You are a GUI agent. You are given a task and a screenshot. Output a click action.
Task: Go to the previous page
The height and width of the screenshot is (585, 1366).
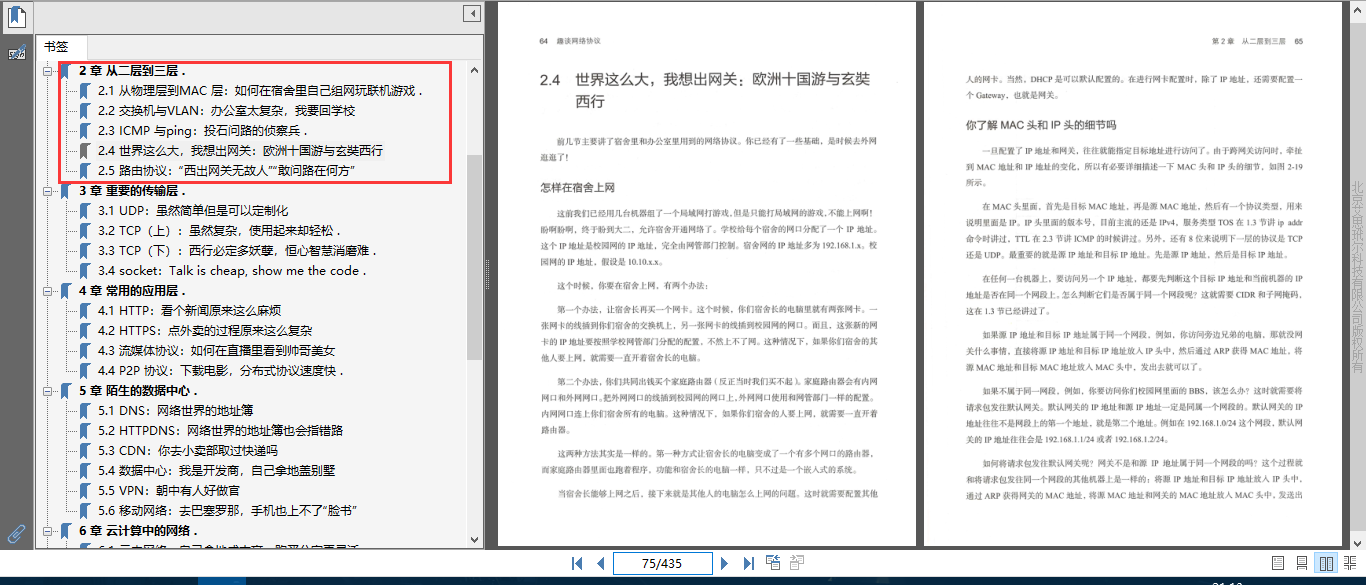pos(599,563)
